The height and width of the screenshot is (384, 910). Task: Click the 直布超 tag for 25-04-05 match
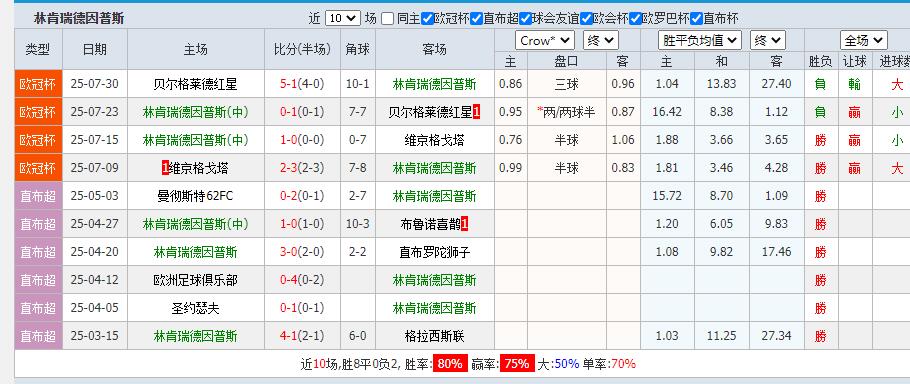click(38, 308)
